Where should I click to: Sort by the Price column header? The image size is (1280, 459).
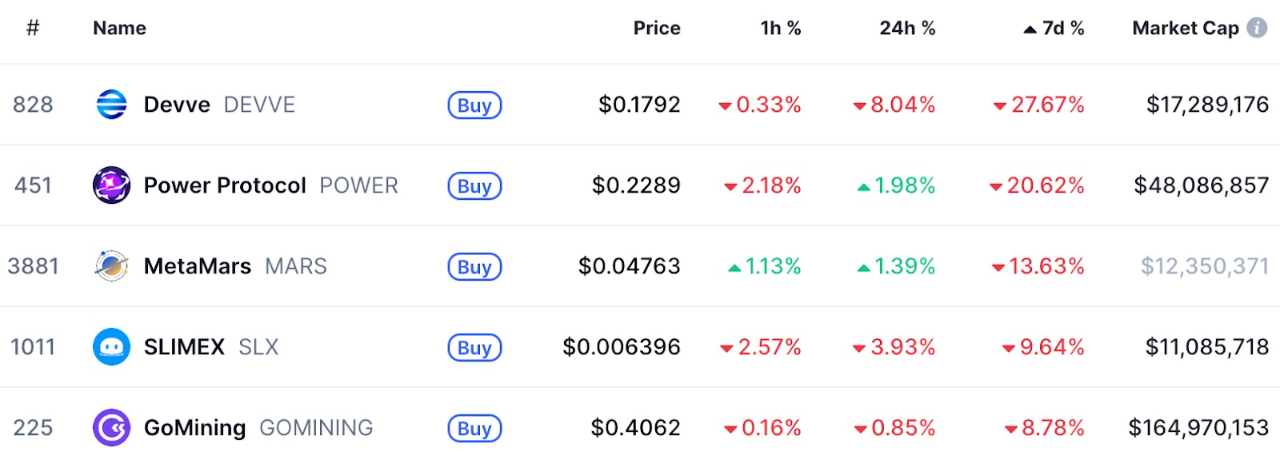(656, 28)
